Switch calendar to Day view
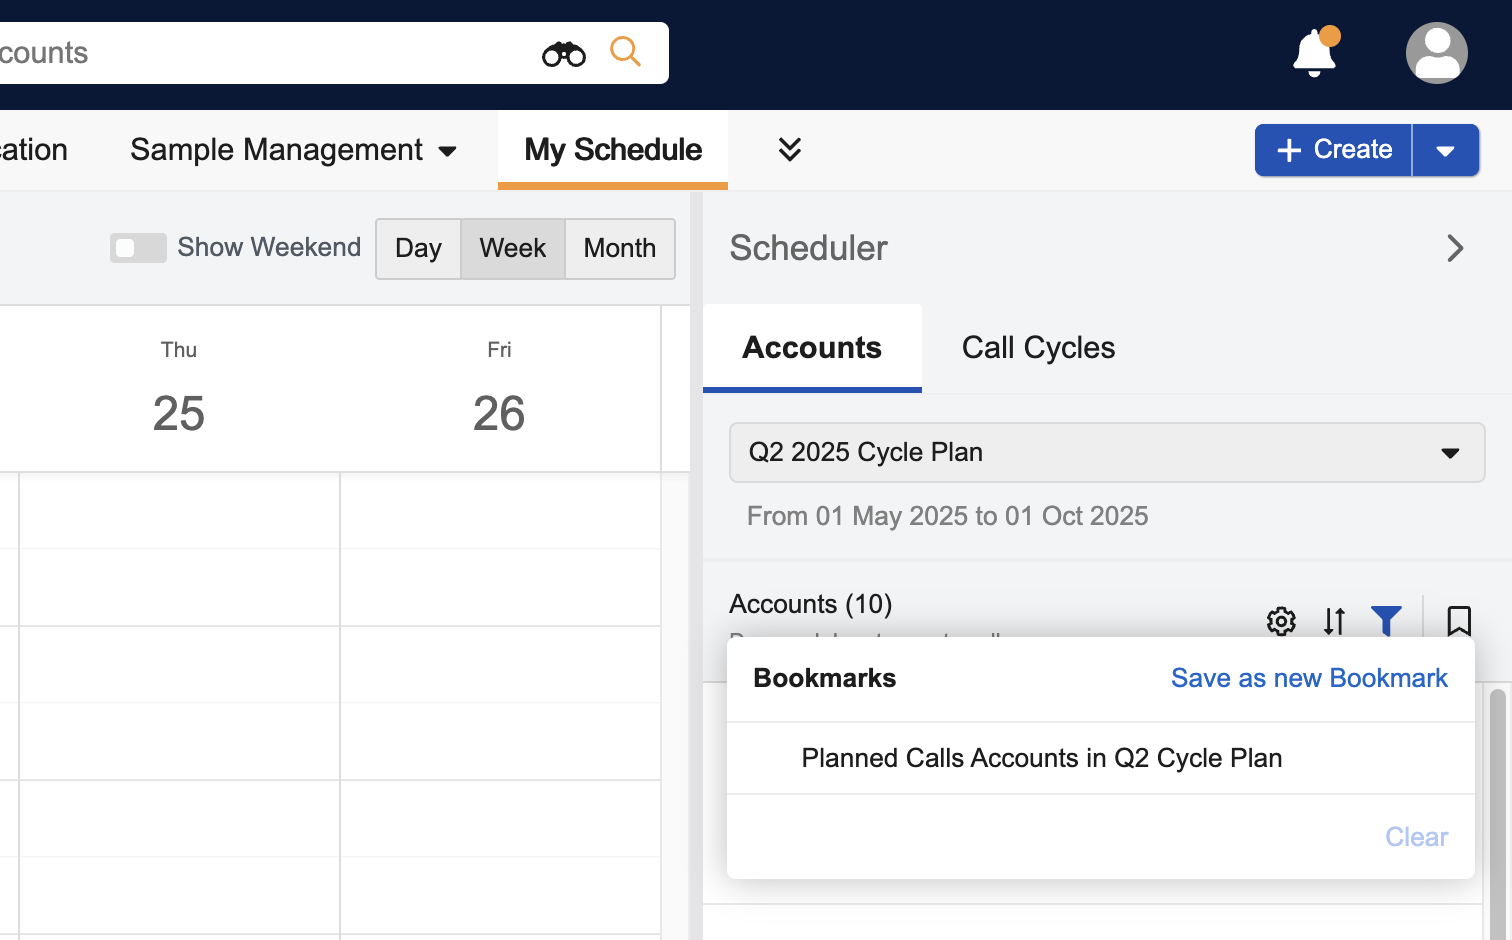 418,248
